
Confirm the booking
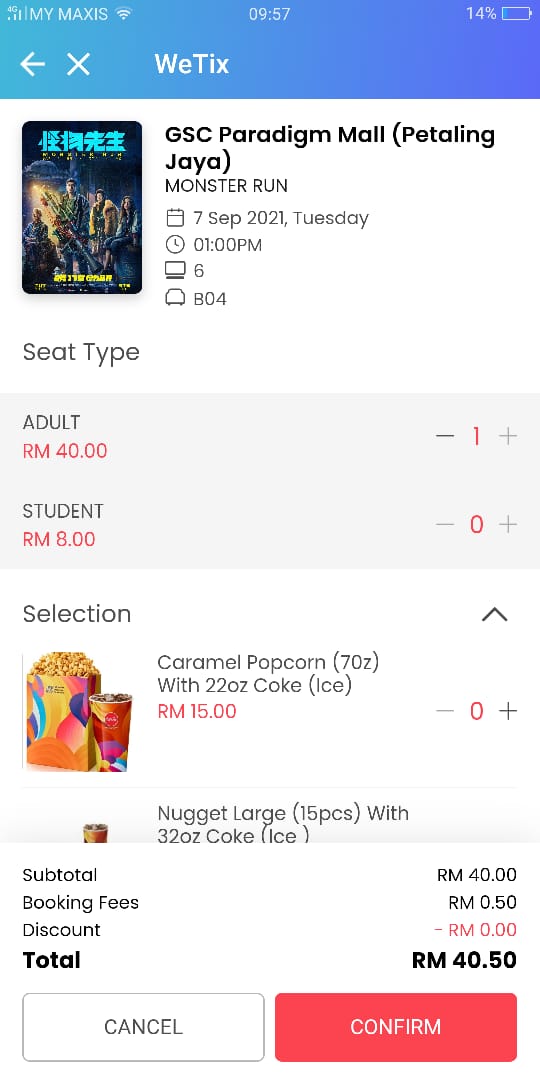point(395,1027)
